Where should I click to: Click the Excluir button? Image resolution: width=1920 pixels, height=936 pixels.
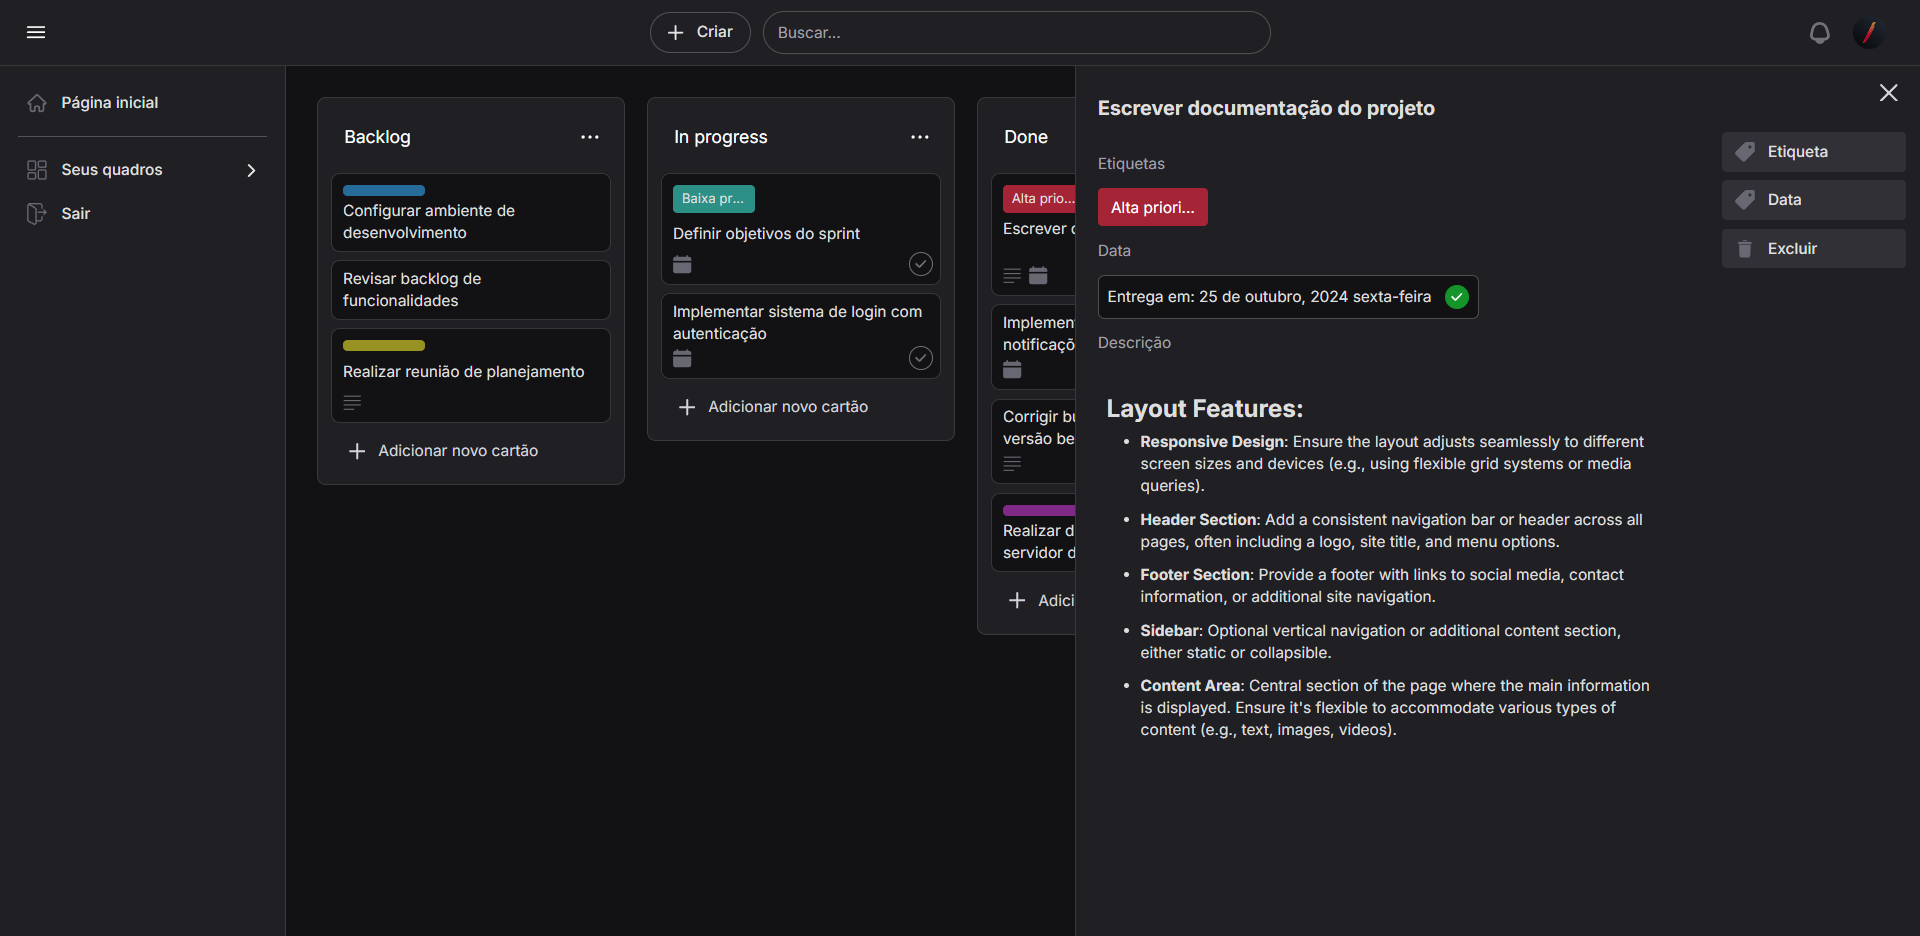(x=1814, y=249)
